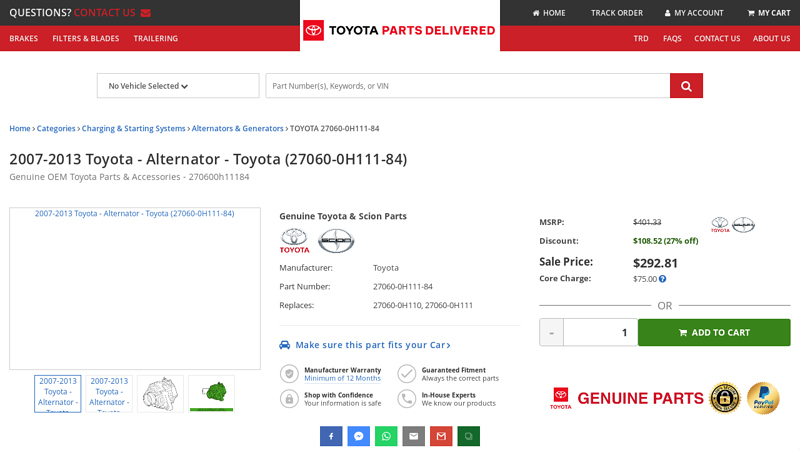Open the TRD menu item
Image resolution: width=800 pixels, height=450 pixels.
tap(640, 38)
